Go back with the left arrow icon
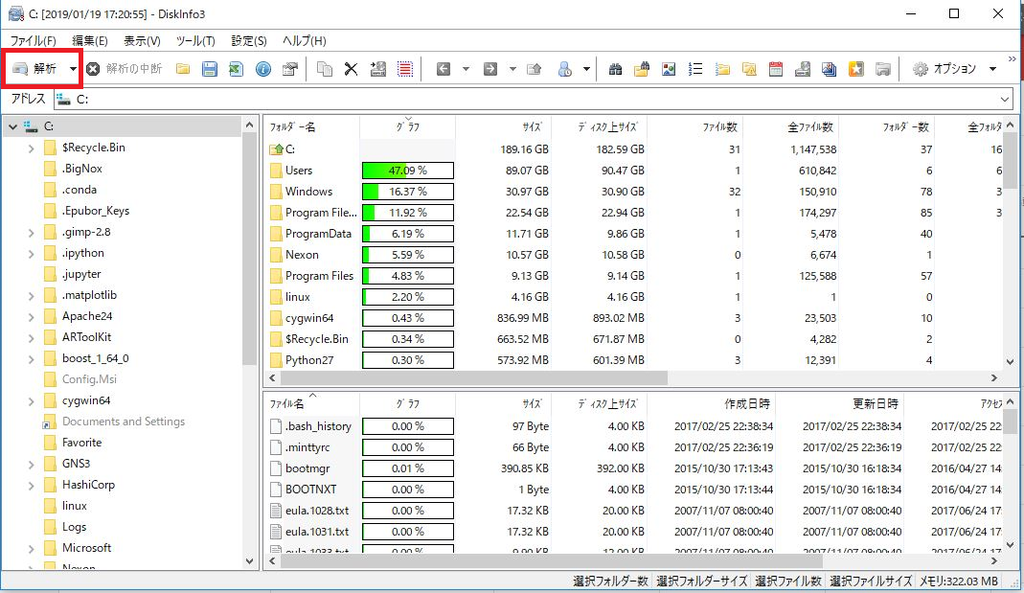Viewport: 1024px width, 593px height. (443, 69)
